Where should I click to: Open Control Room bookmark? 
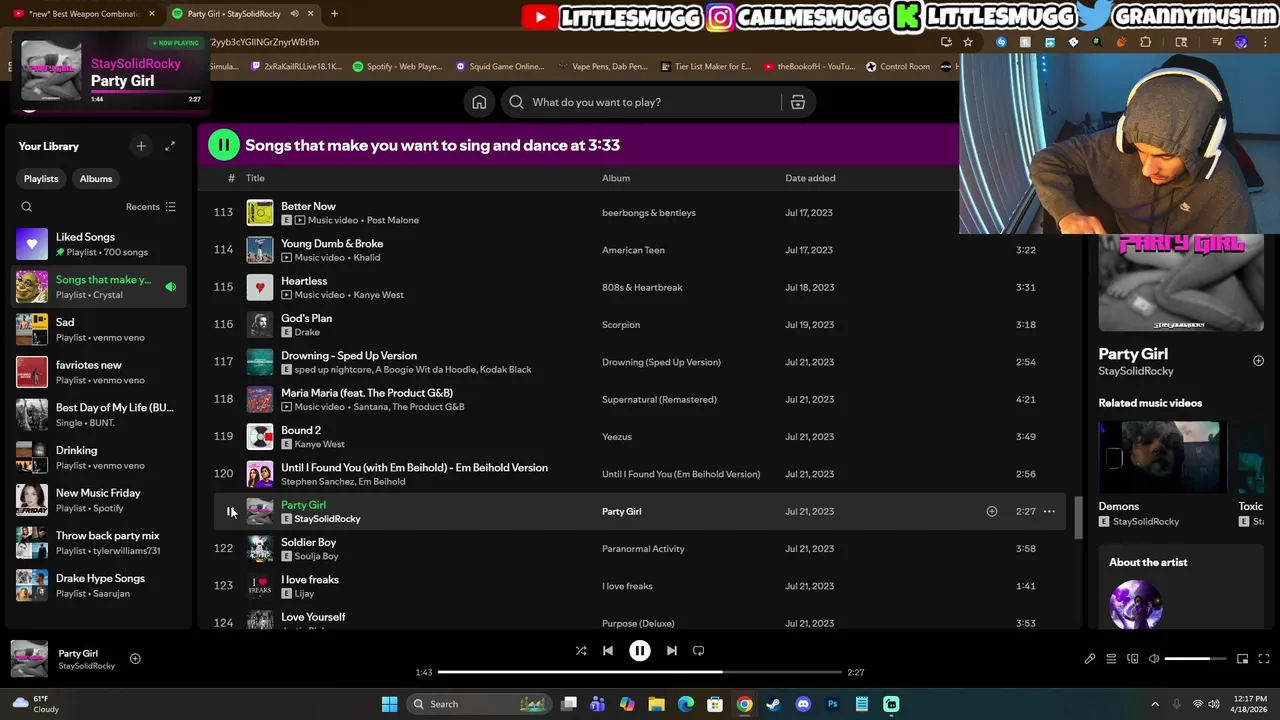coord(898,66)
